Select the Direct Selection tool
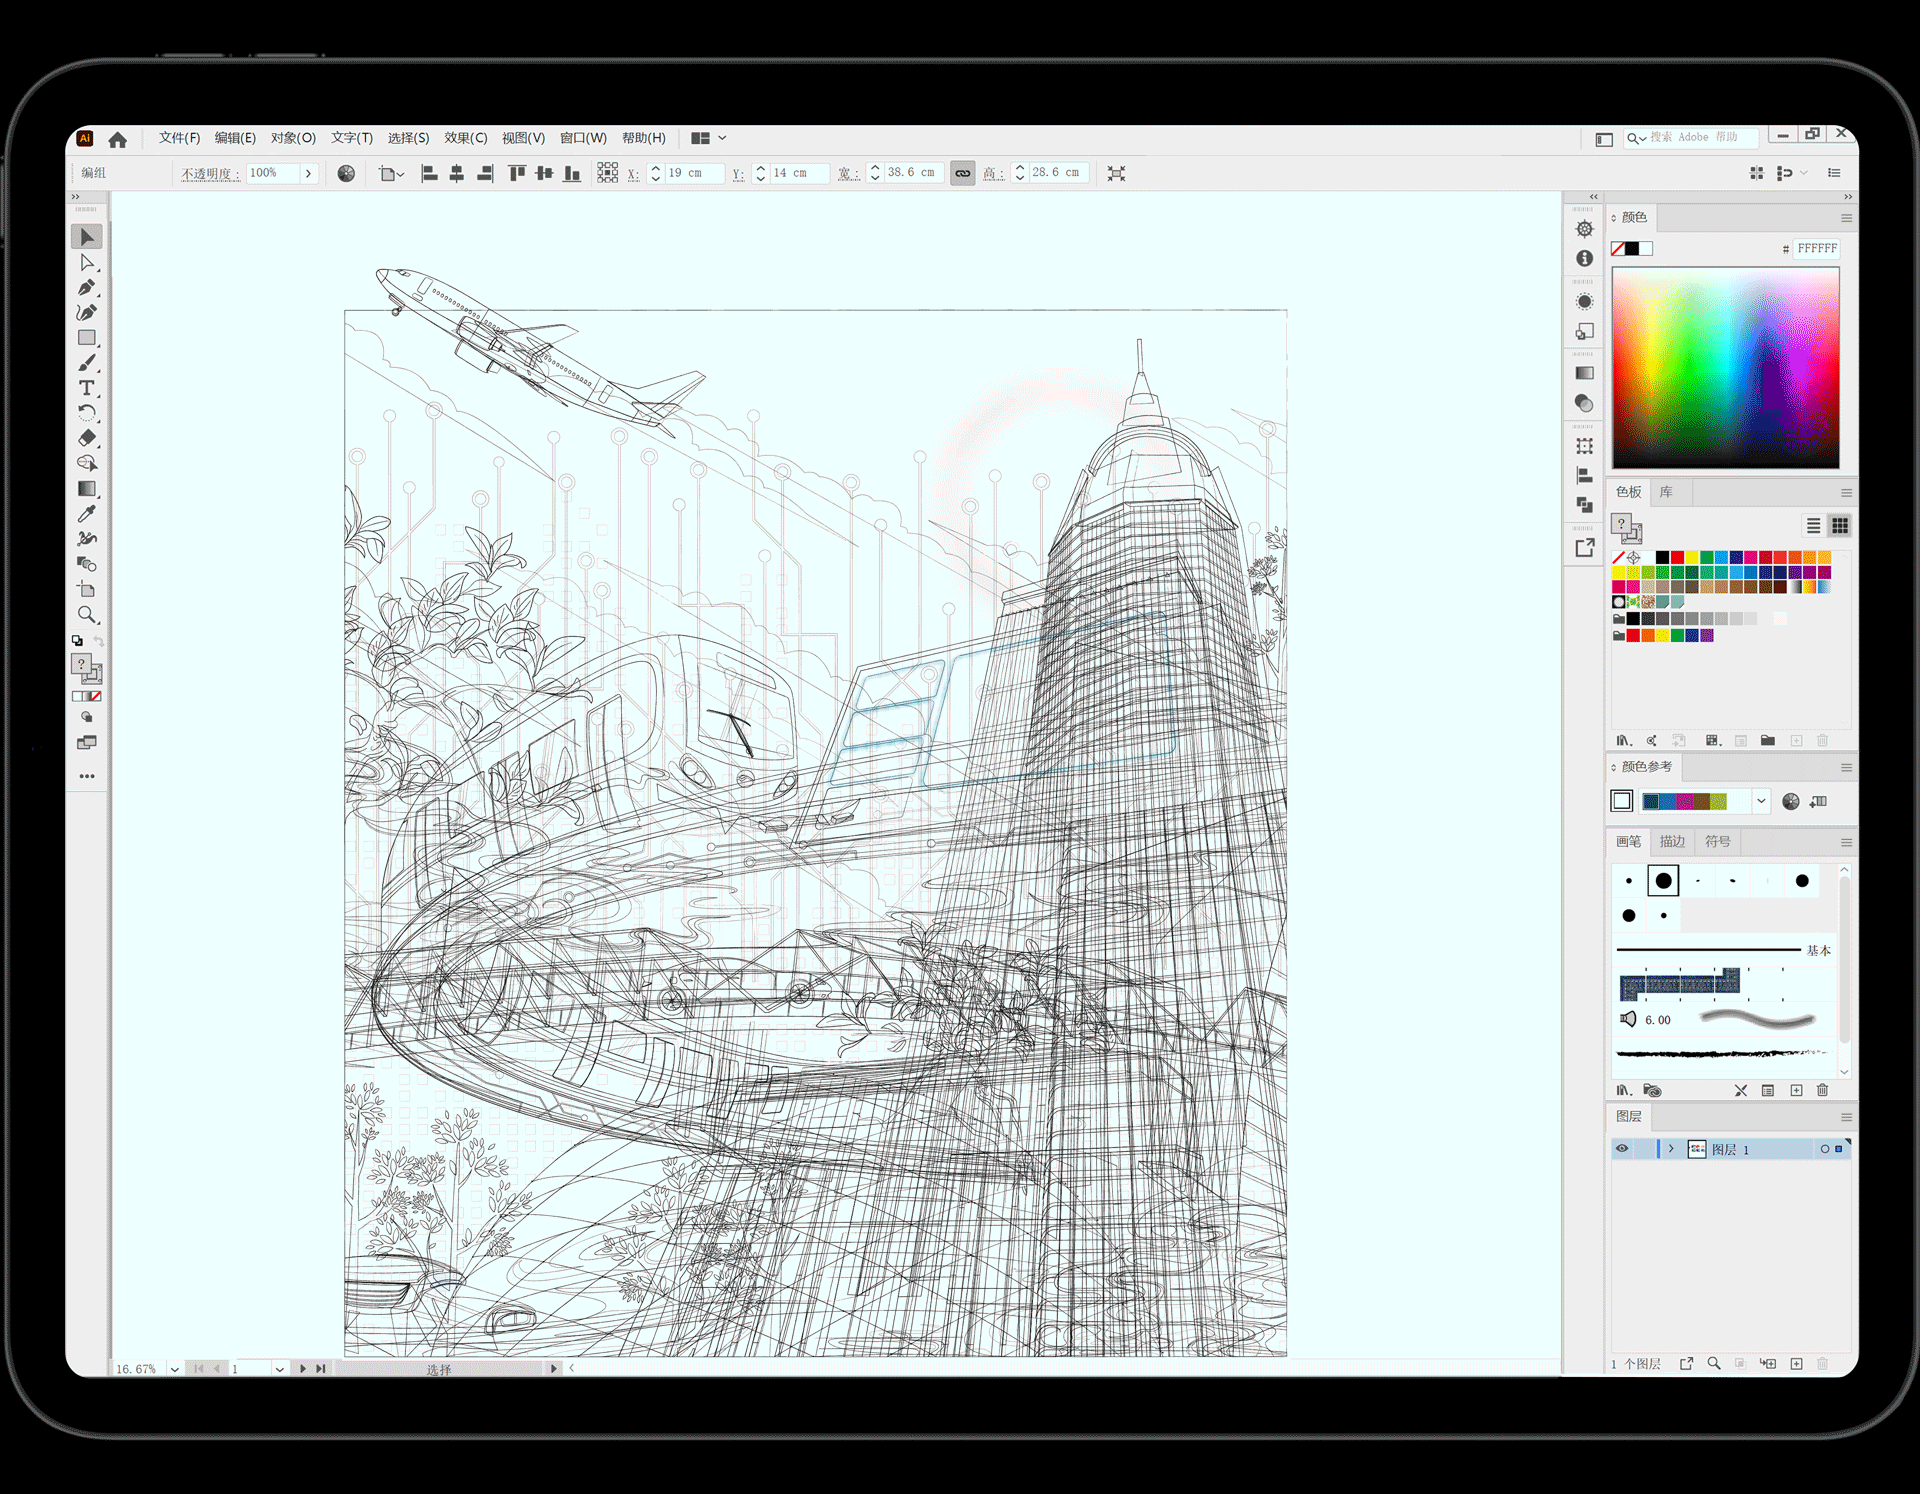The width and height of the screenshot is (1920, 1494). click(x=87, y=263)
